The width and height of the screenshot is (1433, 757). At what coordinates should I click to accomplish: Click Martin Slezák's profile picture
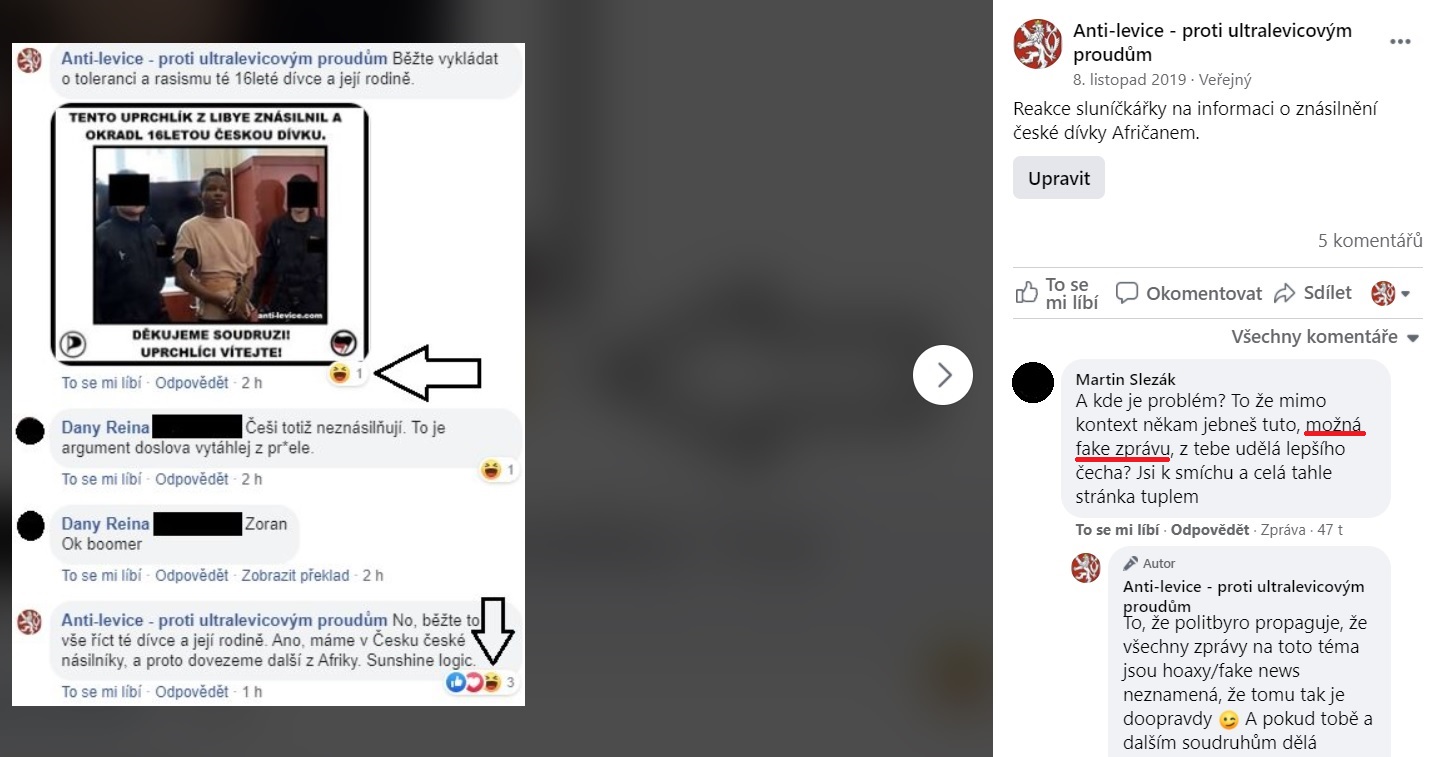pos(1033,382)
